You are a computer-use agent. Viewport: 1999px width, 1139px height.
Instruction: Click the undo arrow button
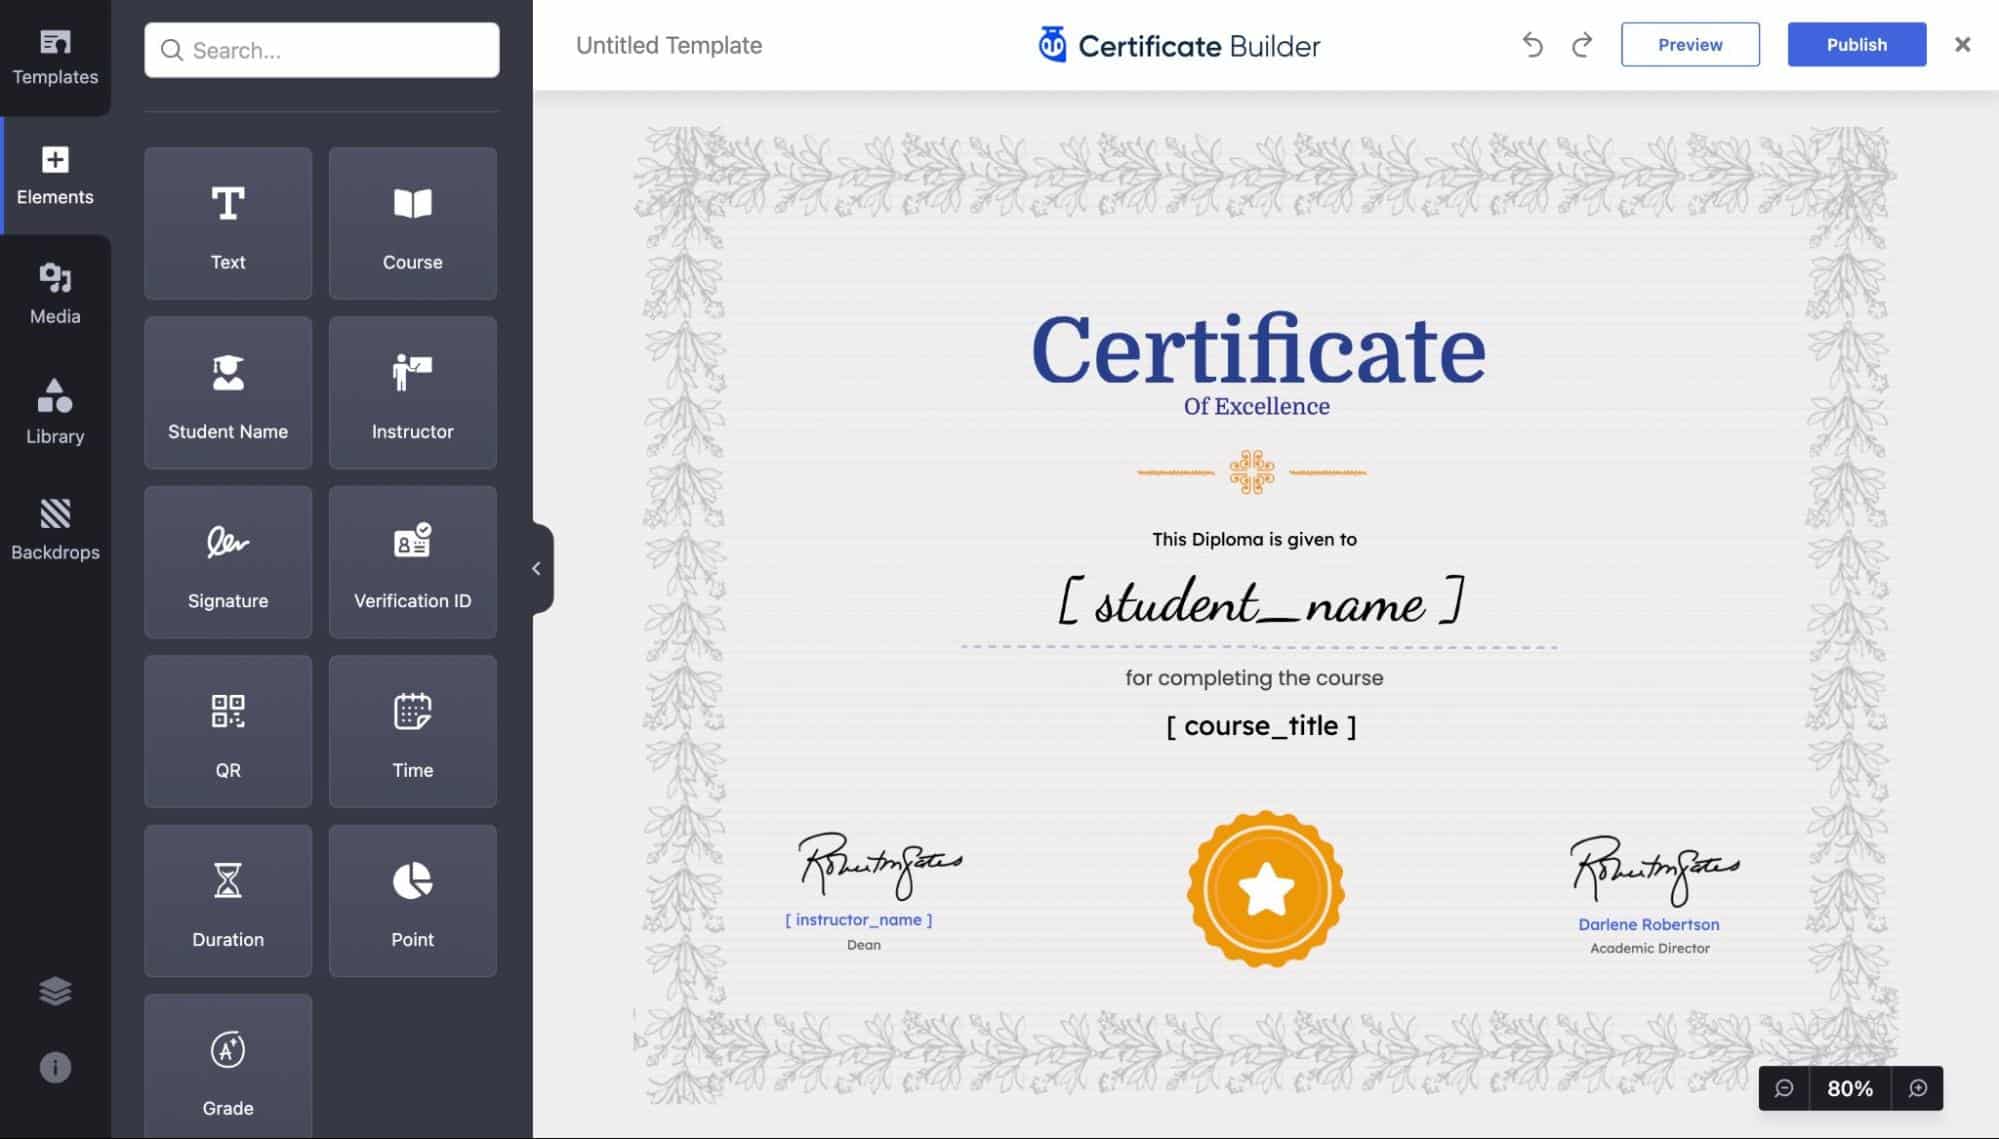1534,44
